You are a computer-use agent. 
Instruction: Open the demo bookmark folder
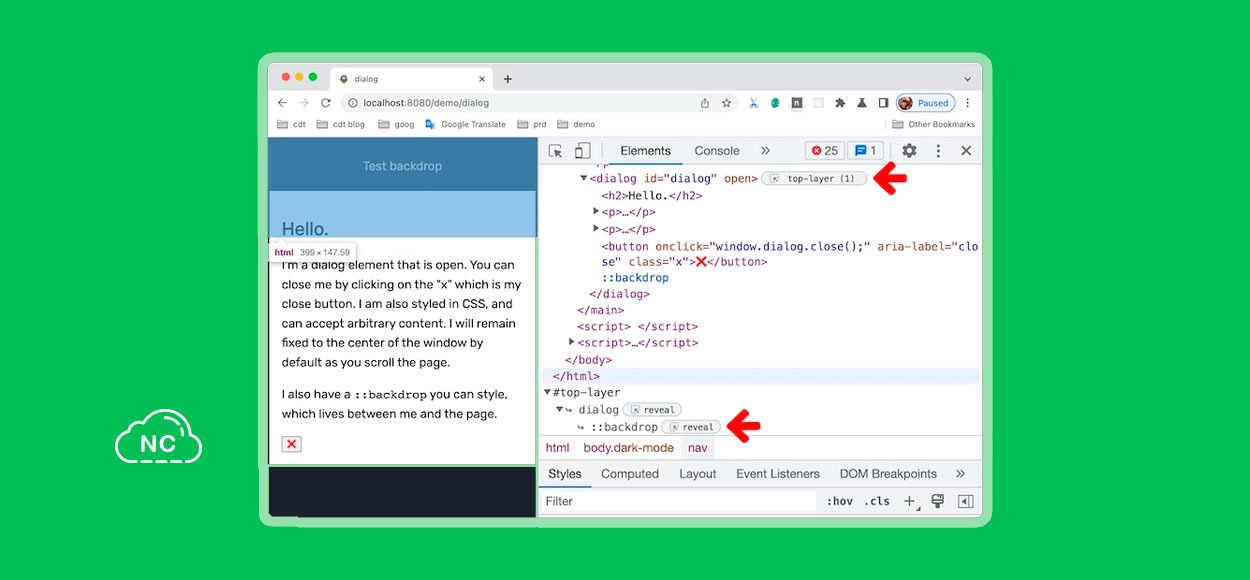pos(576,125)
